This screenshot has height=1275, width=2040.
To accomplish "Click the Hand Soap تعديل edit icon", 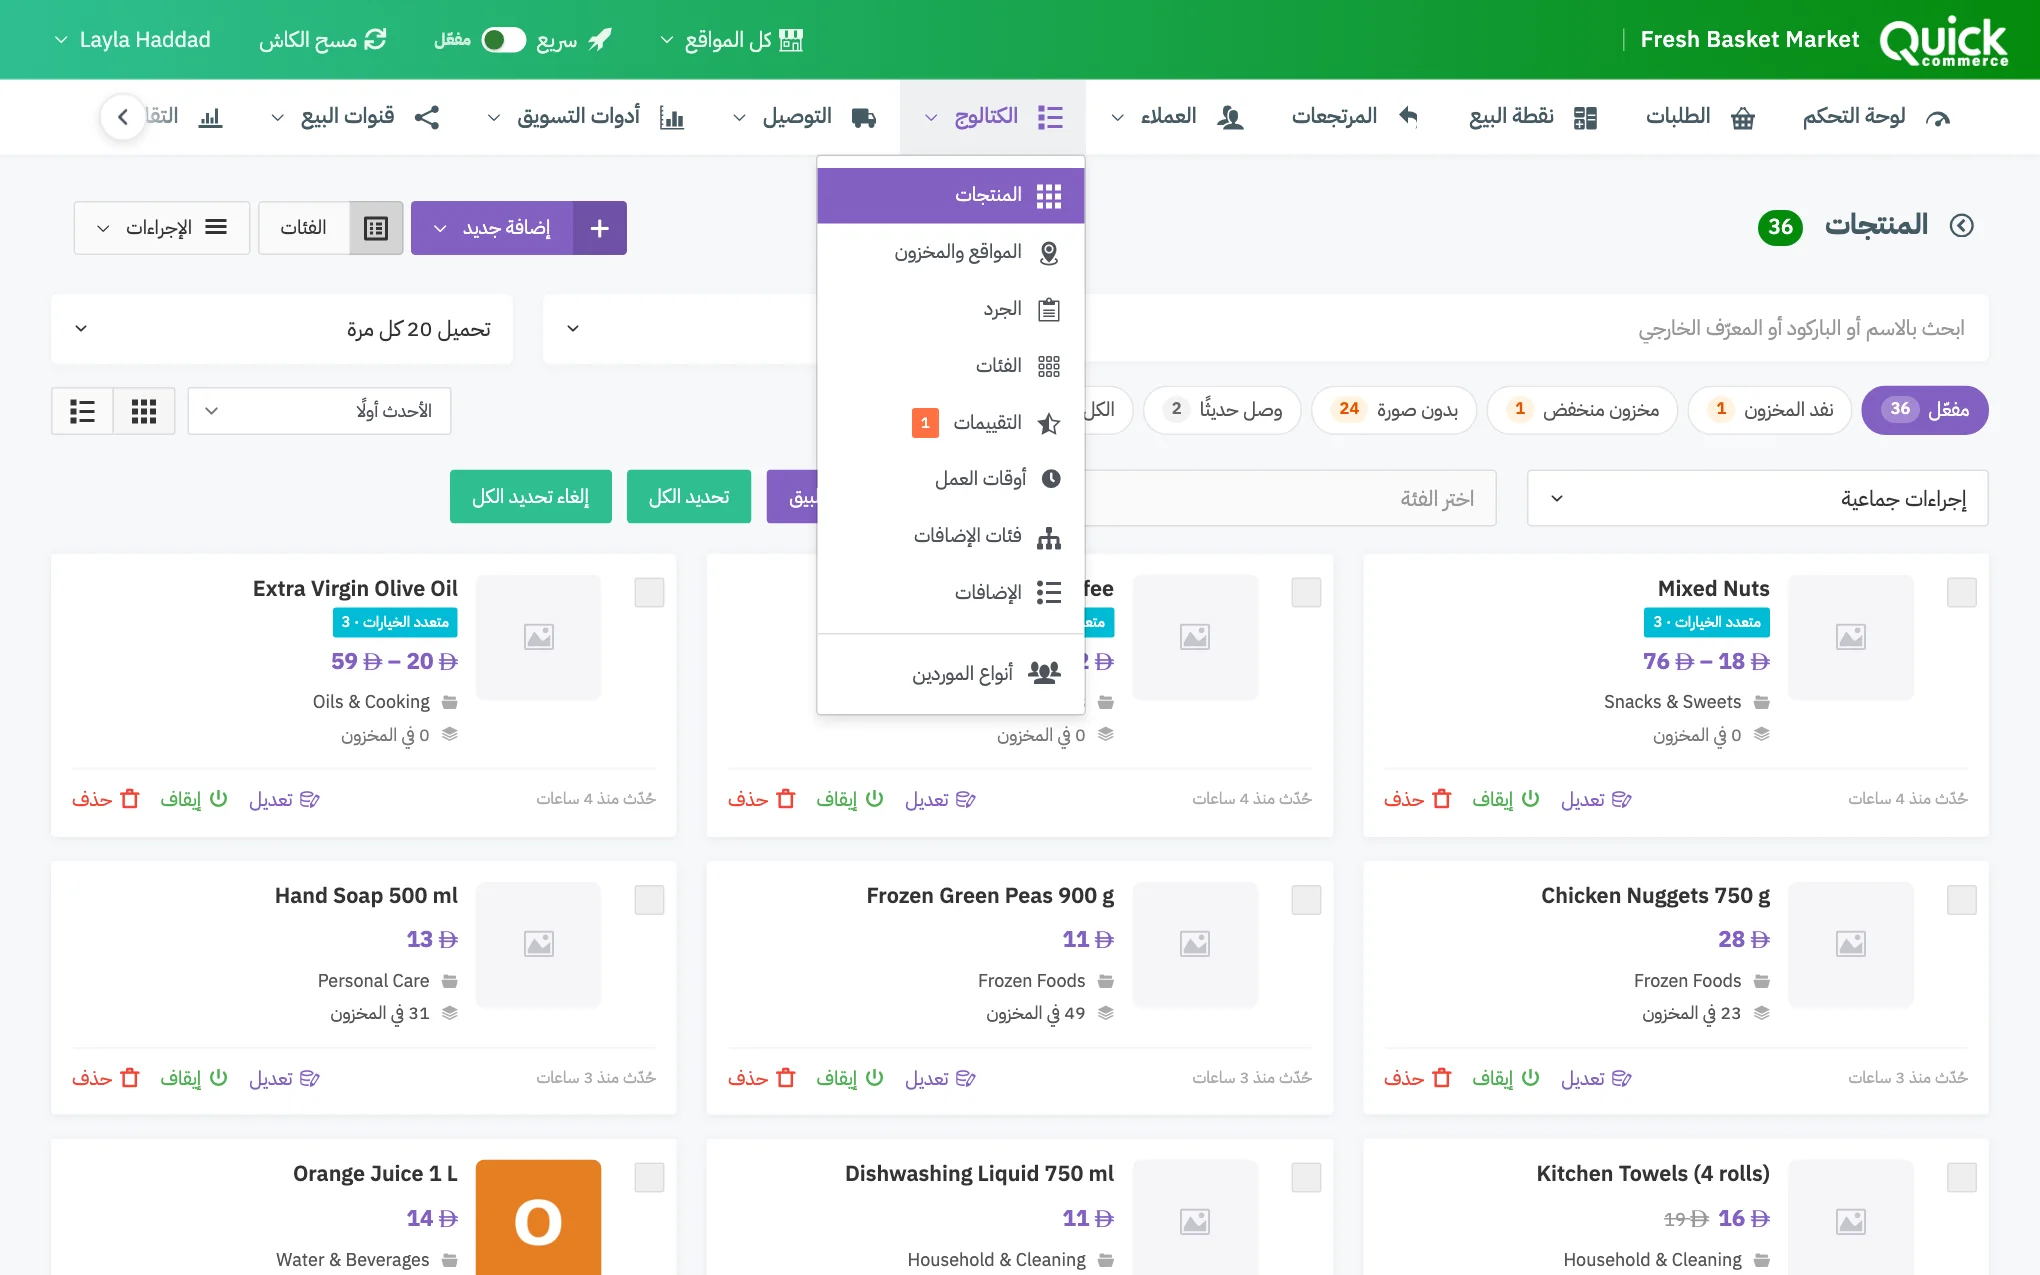I will 310,1078.
